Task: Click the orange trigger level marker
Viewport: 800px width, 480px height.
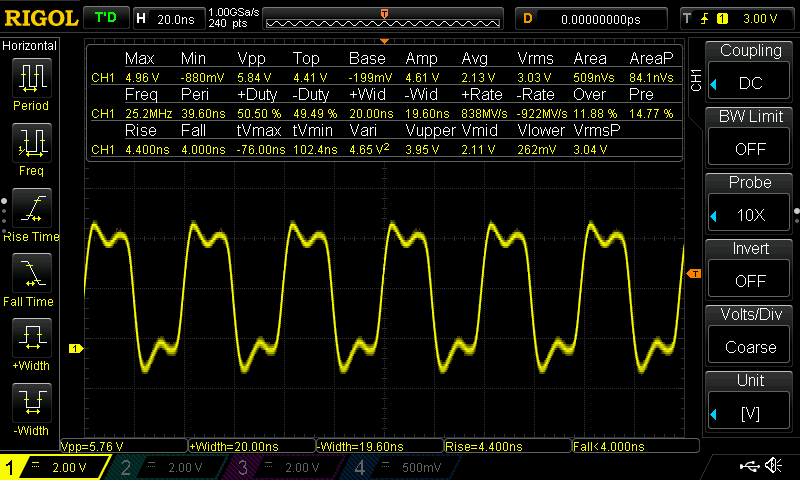Action: pos(694,273)
